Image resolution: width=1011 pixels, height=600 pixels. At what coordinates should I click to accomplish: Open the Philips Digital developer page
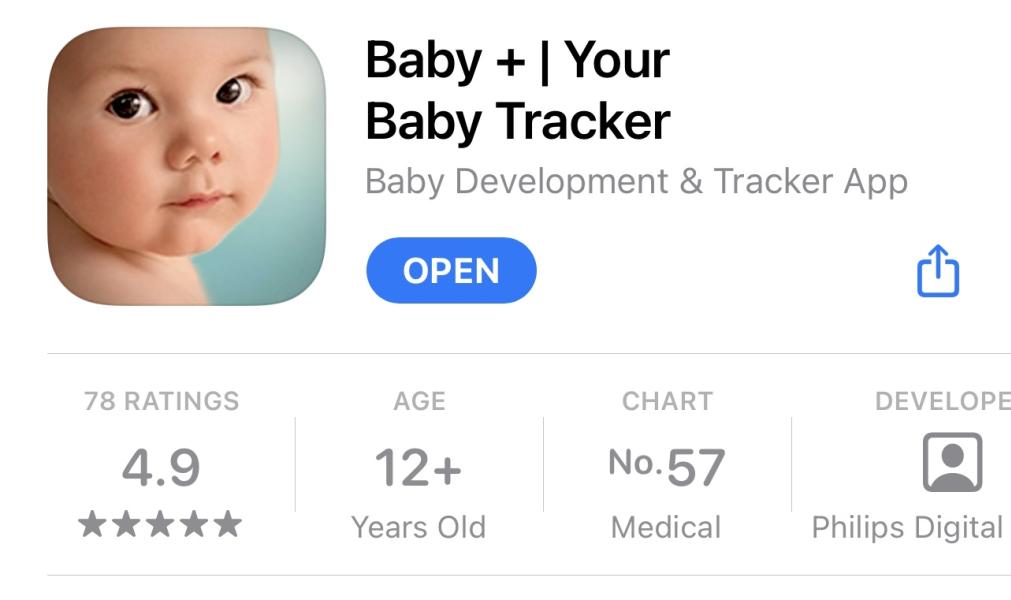(x=907, y=527)
